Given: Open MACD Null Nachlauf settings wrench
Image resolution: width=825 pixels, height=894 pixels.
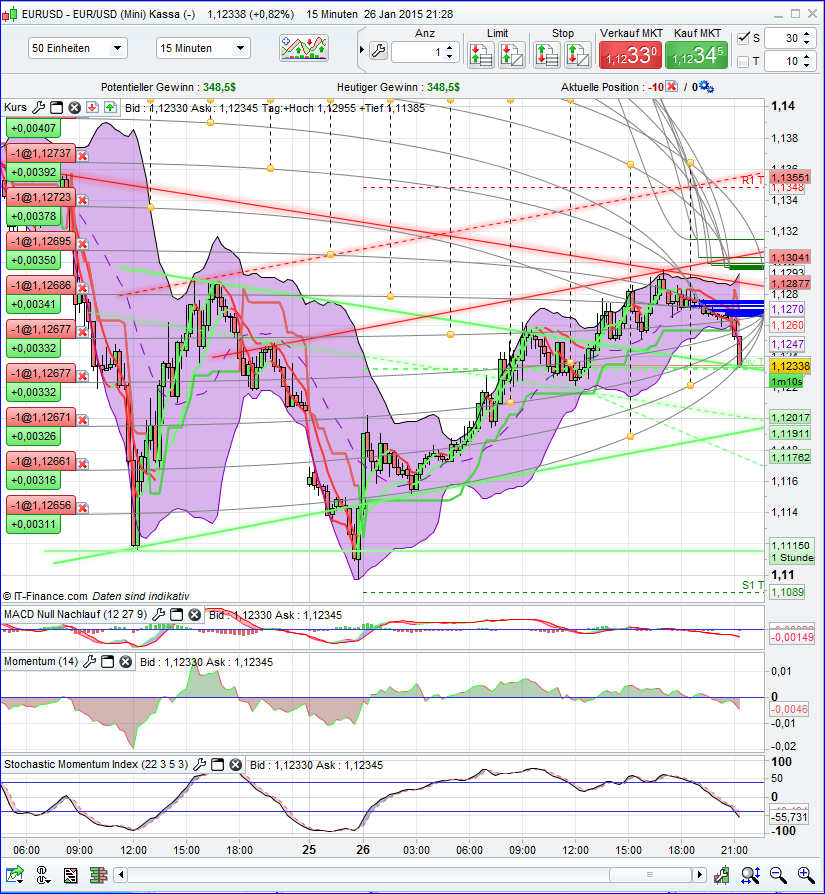Looking at the screenshot, I should (158, 614).
